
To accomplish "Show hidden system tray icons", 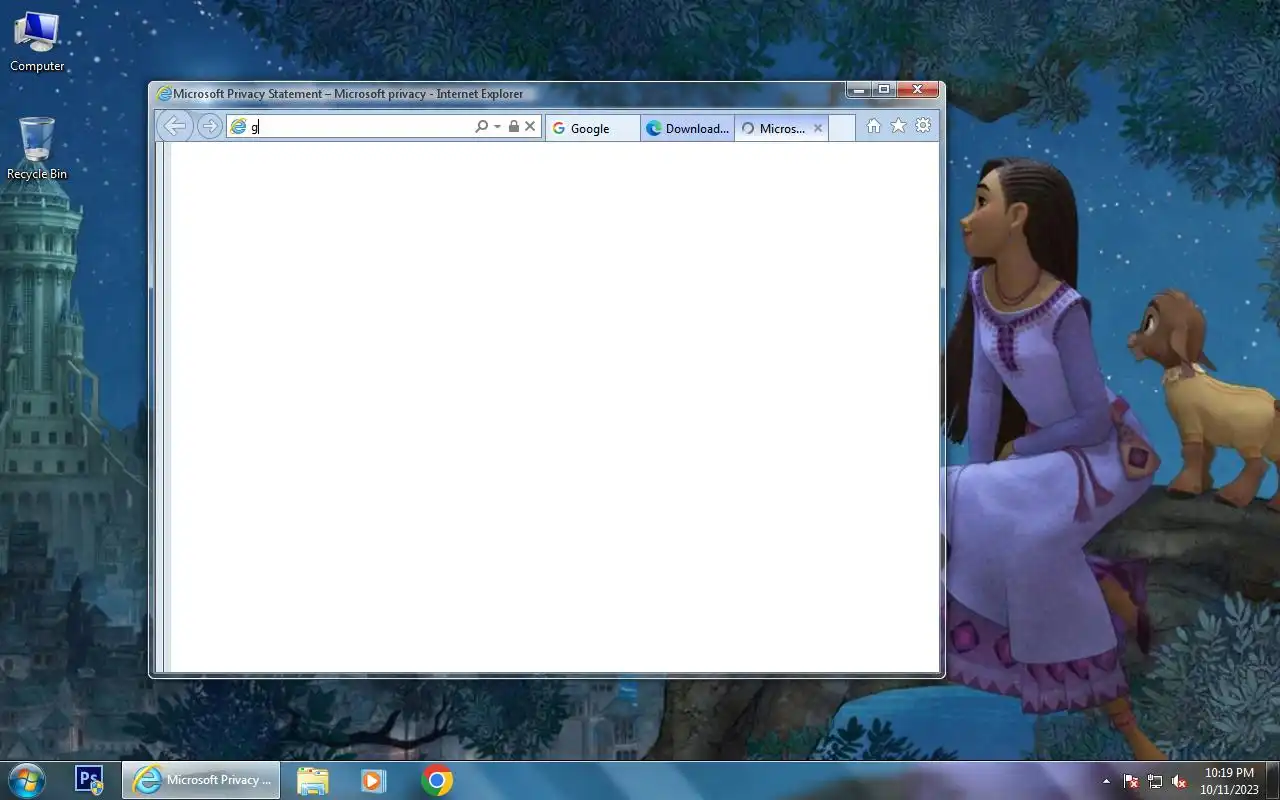I will (1106, 781).
